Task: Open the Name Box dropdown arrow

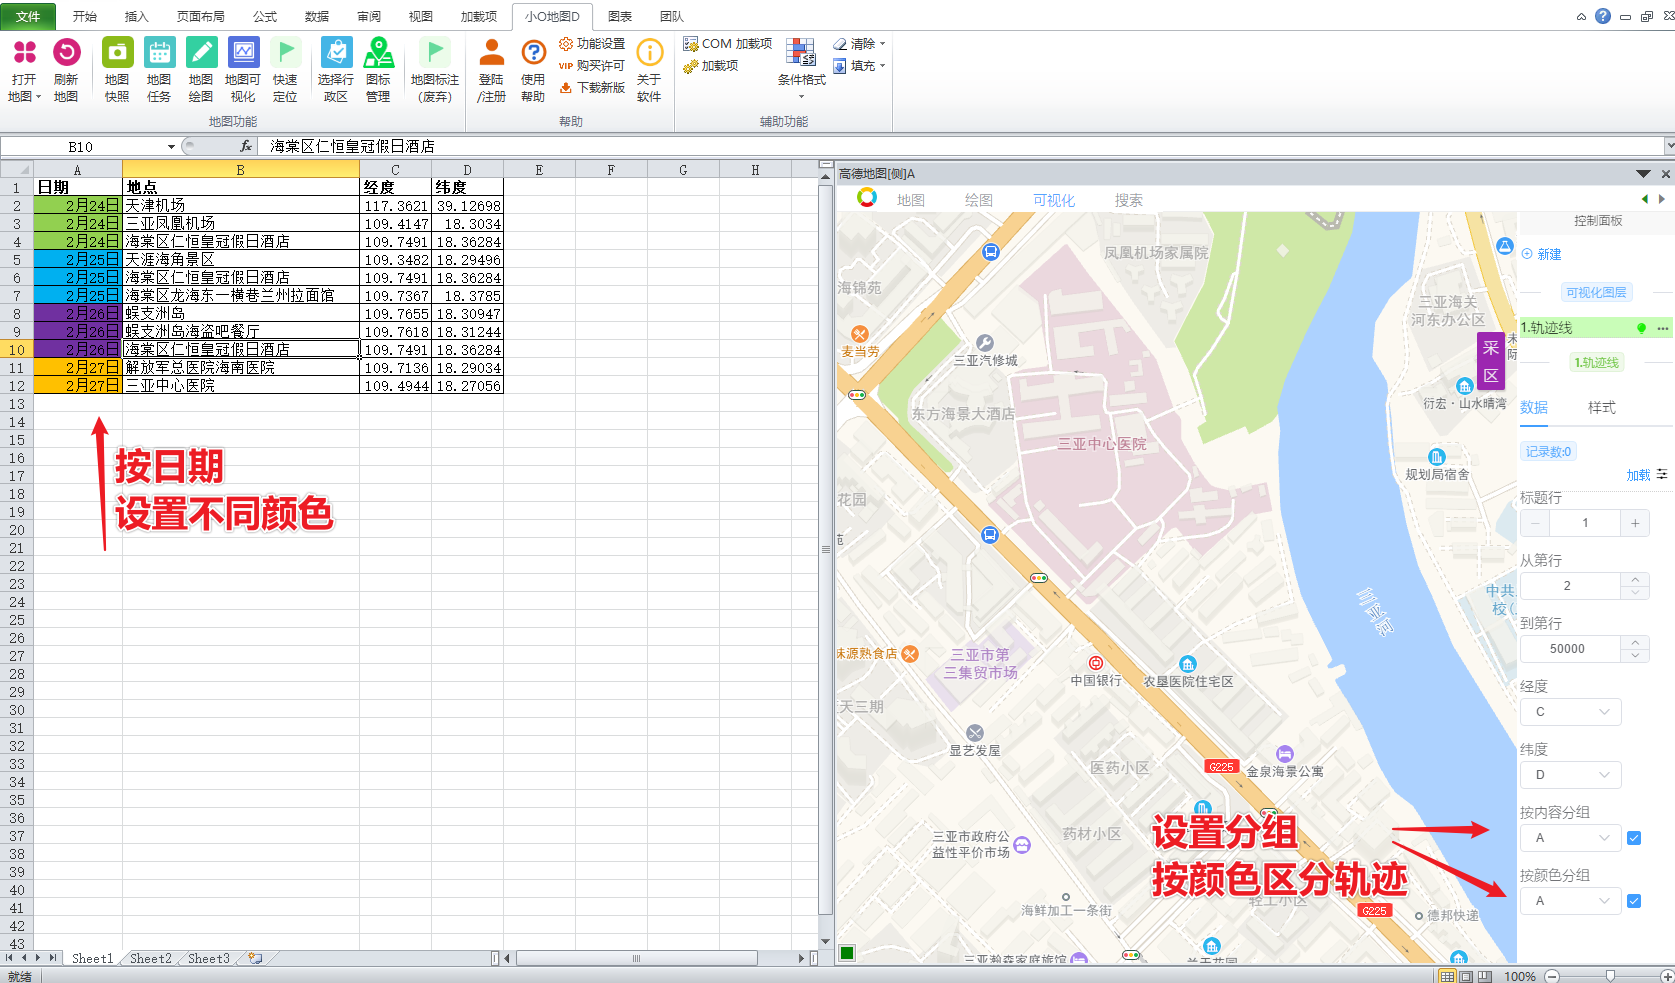Action: pos(171,147)
